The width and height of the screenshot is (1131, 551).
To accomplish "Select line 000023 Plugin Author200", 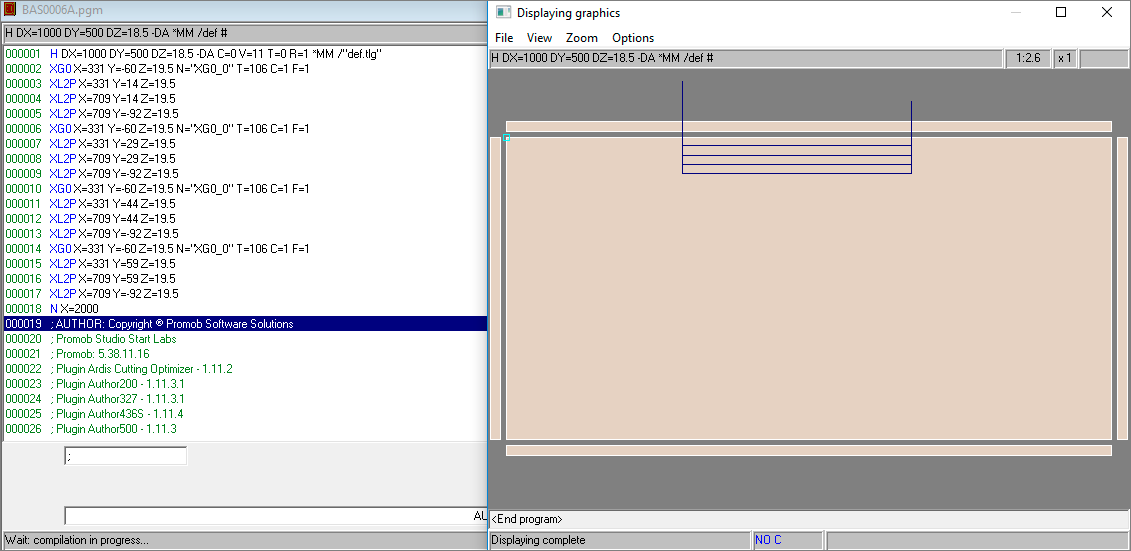I will [x=245, y=384].
